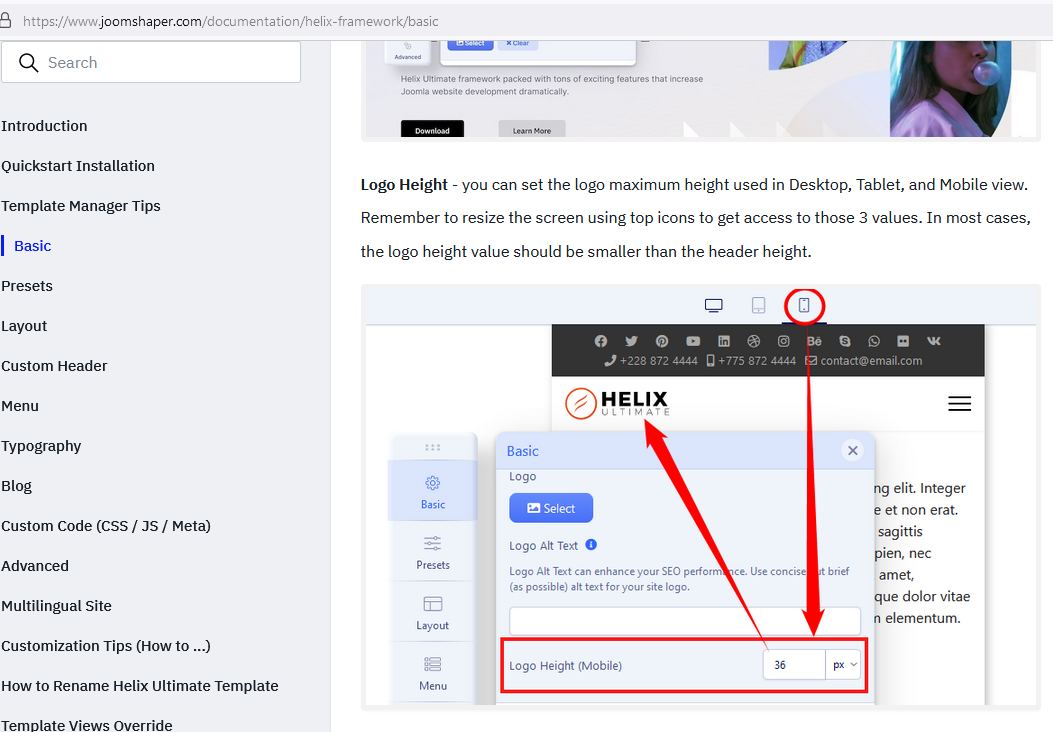Open the Presets sliders icon

(x=432, y=544)
